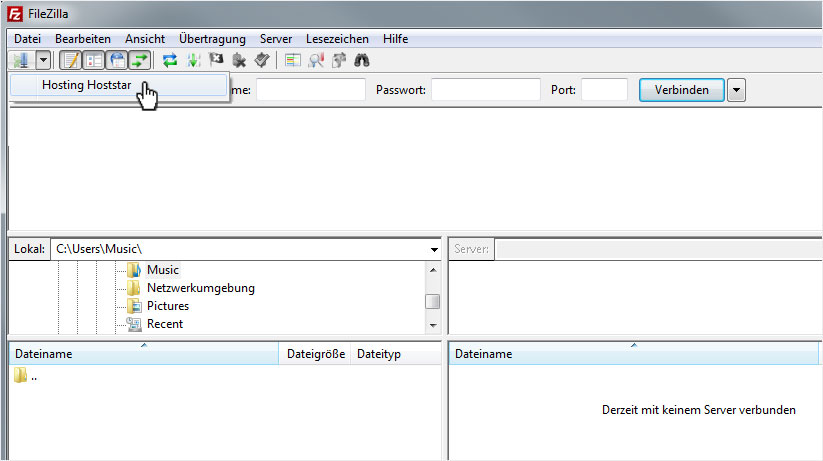Open the Übertragung menu

click(212, 39)
